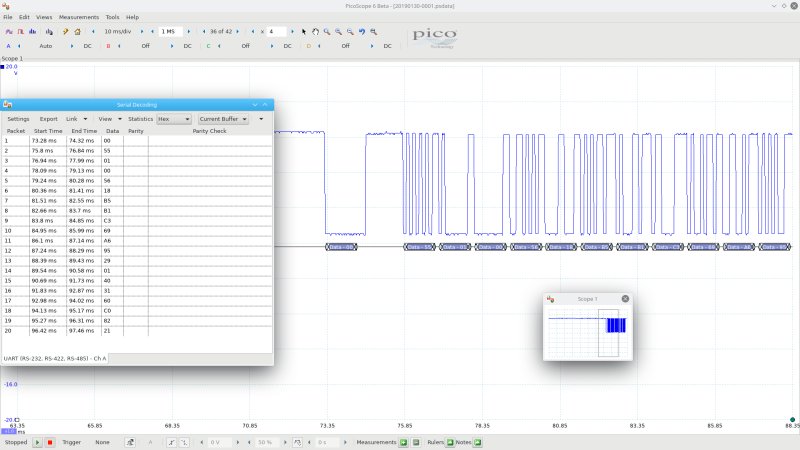Click the undo zoom icon
The image size is (800, 450).
362,31
